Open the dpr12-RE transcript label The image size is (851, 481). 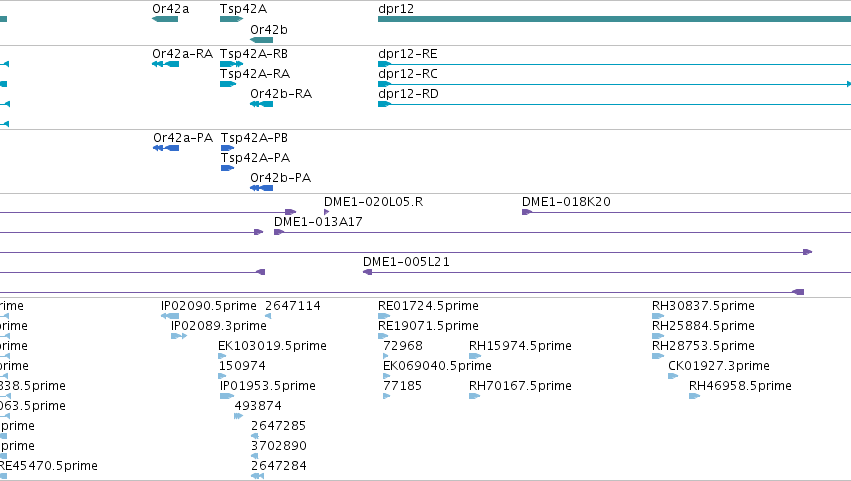pos(408,54)
